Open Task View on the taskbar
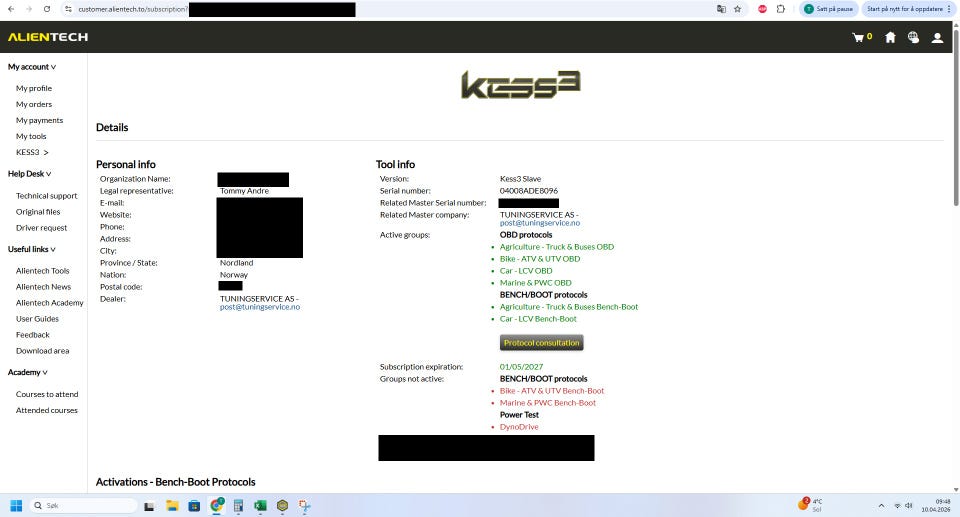960x517 pixels. [149, 506]
